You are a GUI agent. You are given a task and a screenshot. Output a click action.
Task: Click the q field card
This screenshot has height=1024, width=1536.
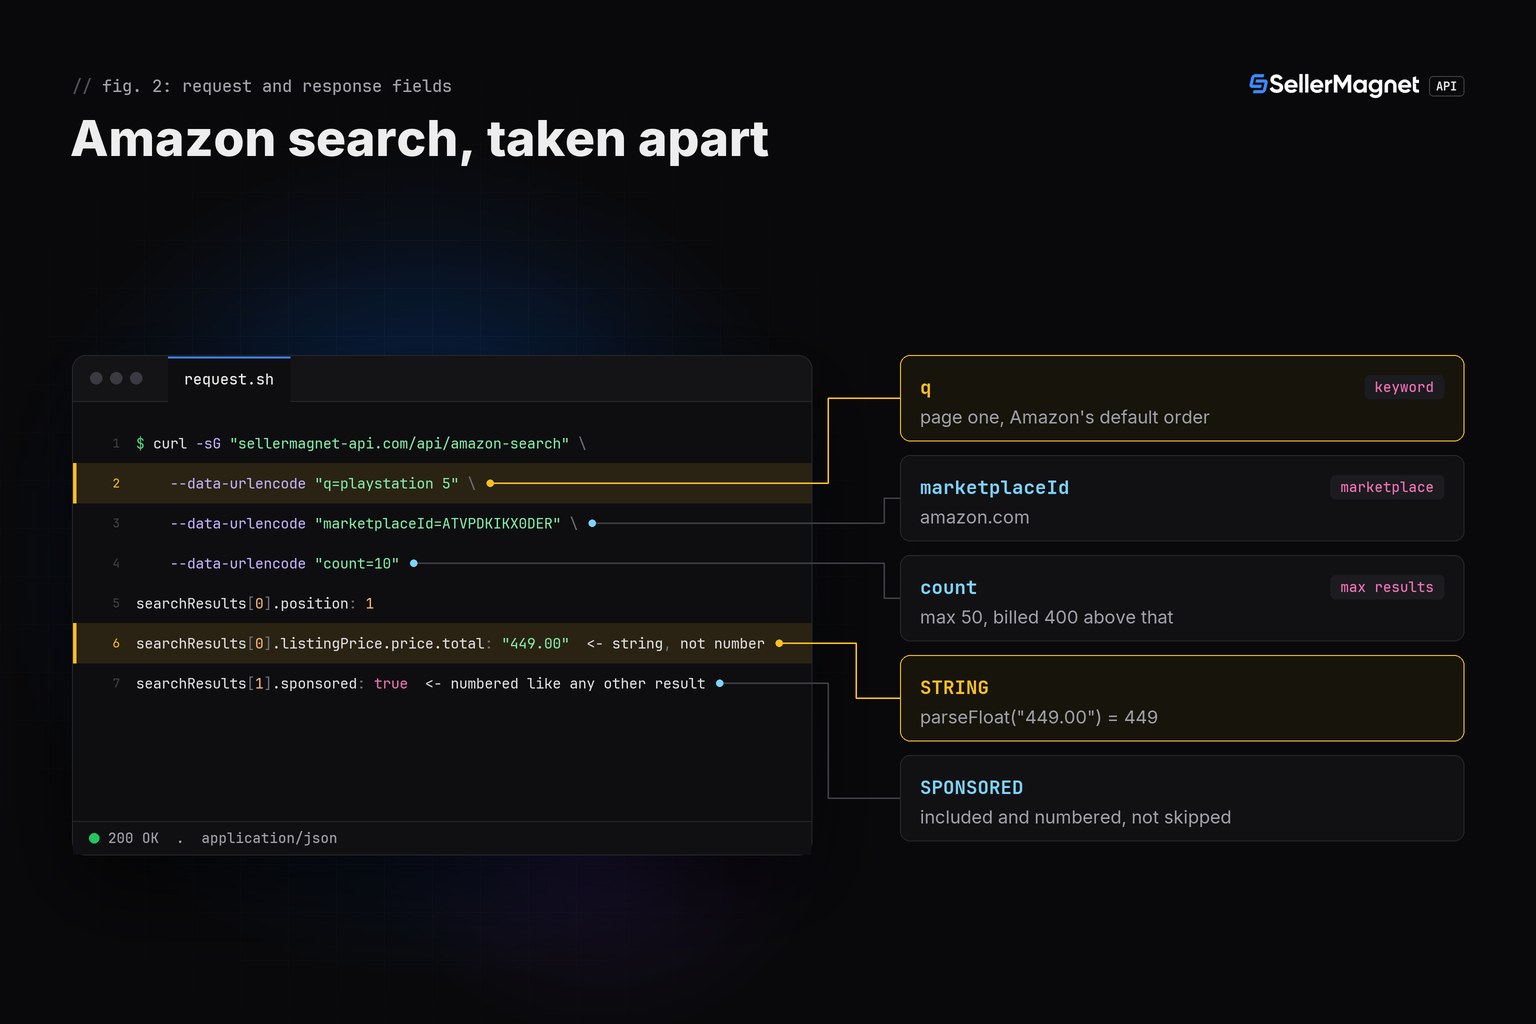coord(1182,398)
